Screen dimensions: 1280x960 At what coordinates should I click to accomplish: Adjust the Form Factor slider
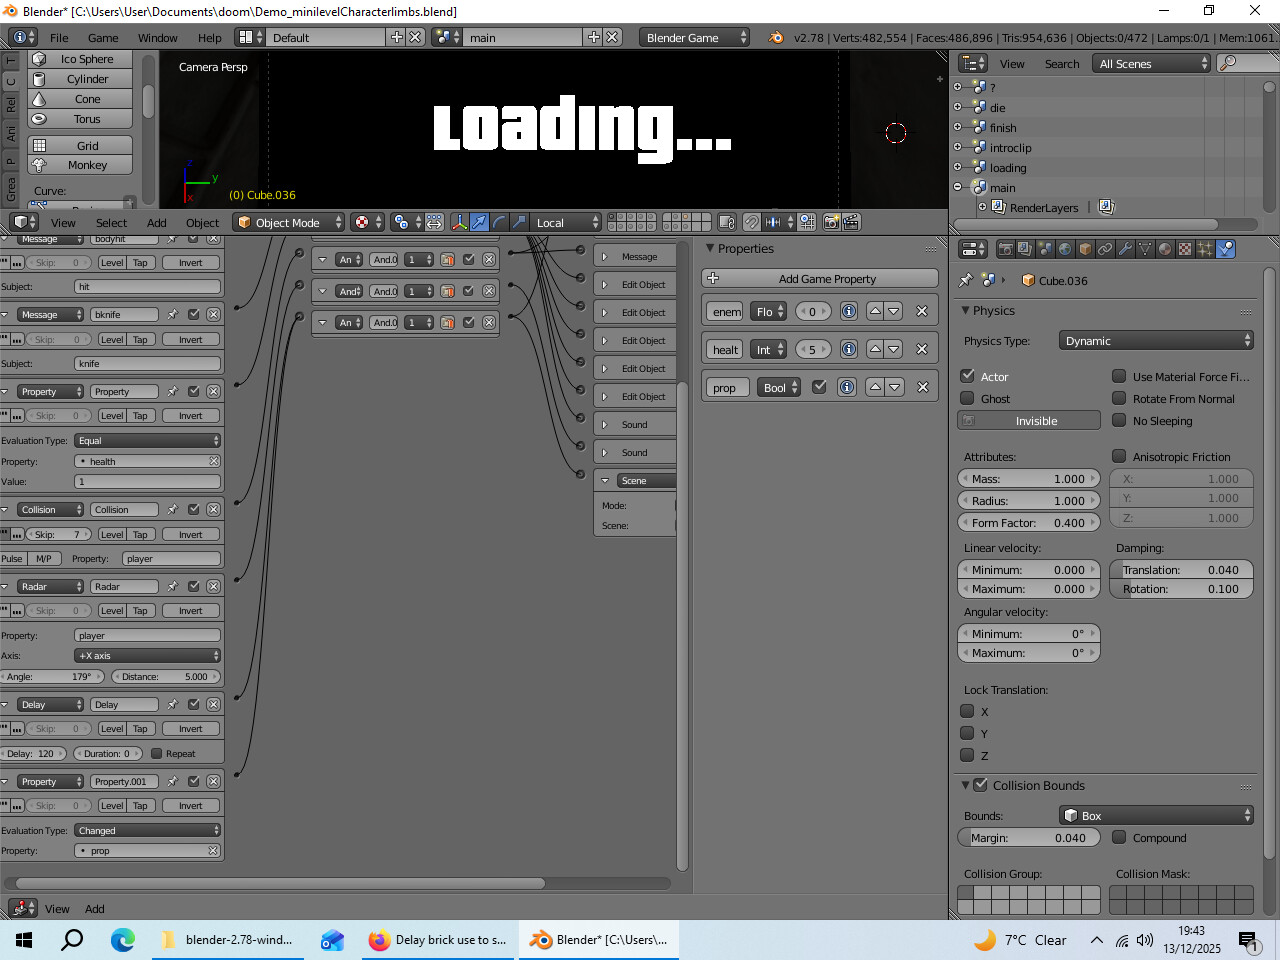[x=1029, y=522]
